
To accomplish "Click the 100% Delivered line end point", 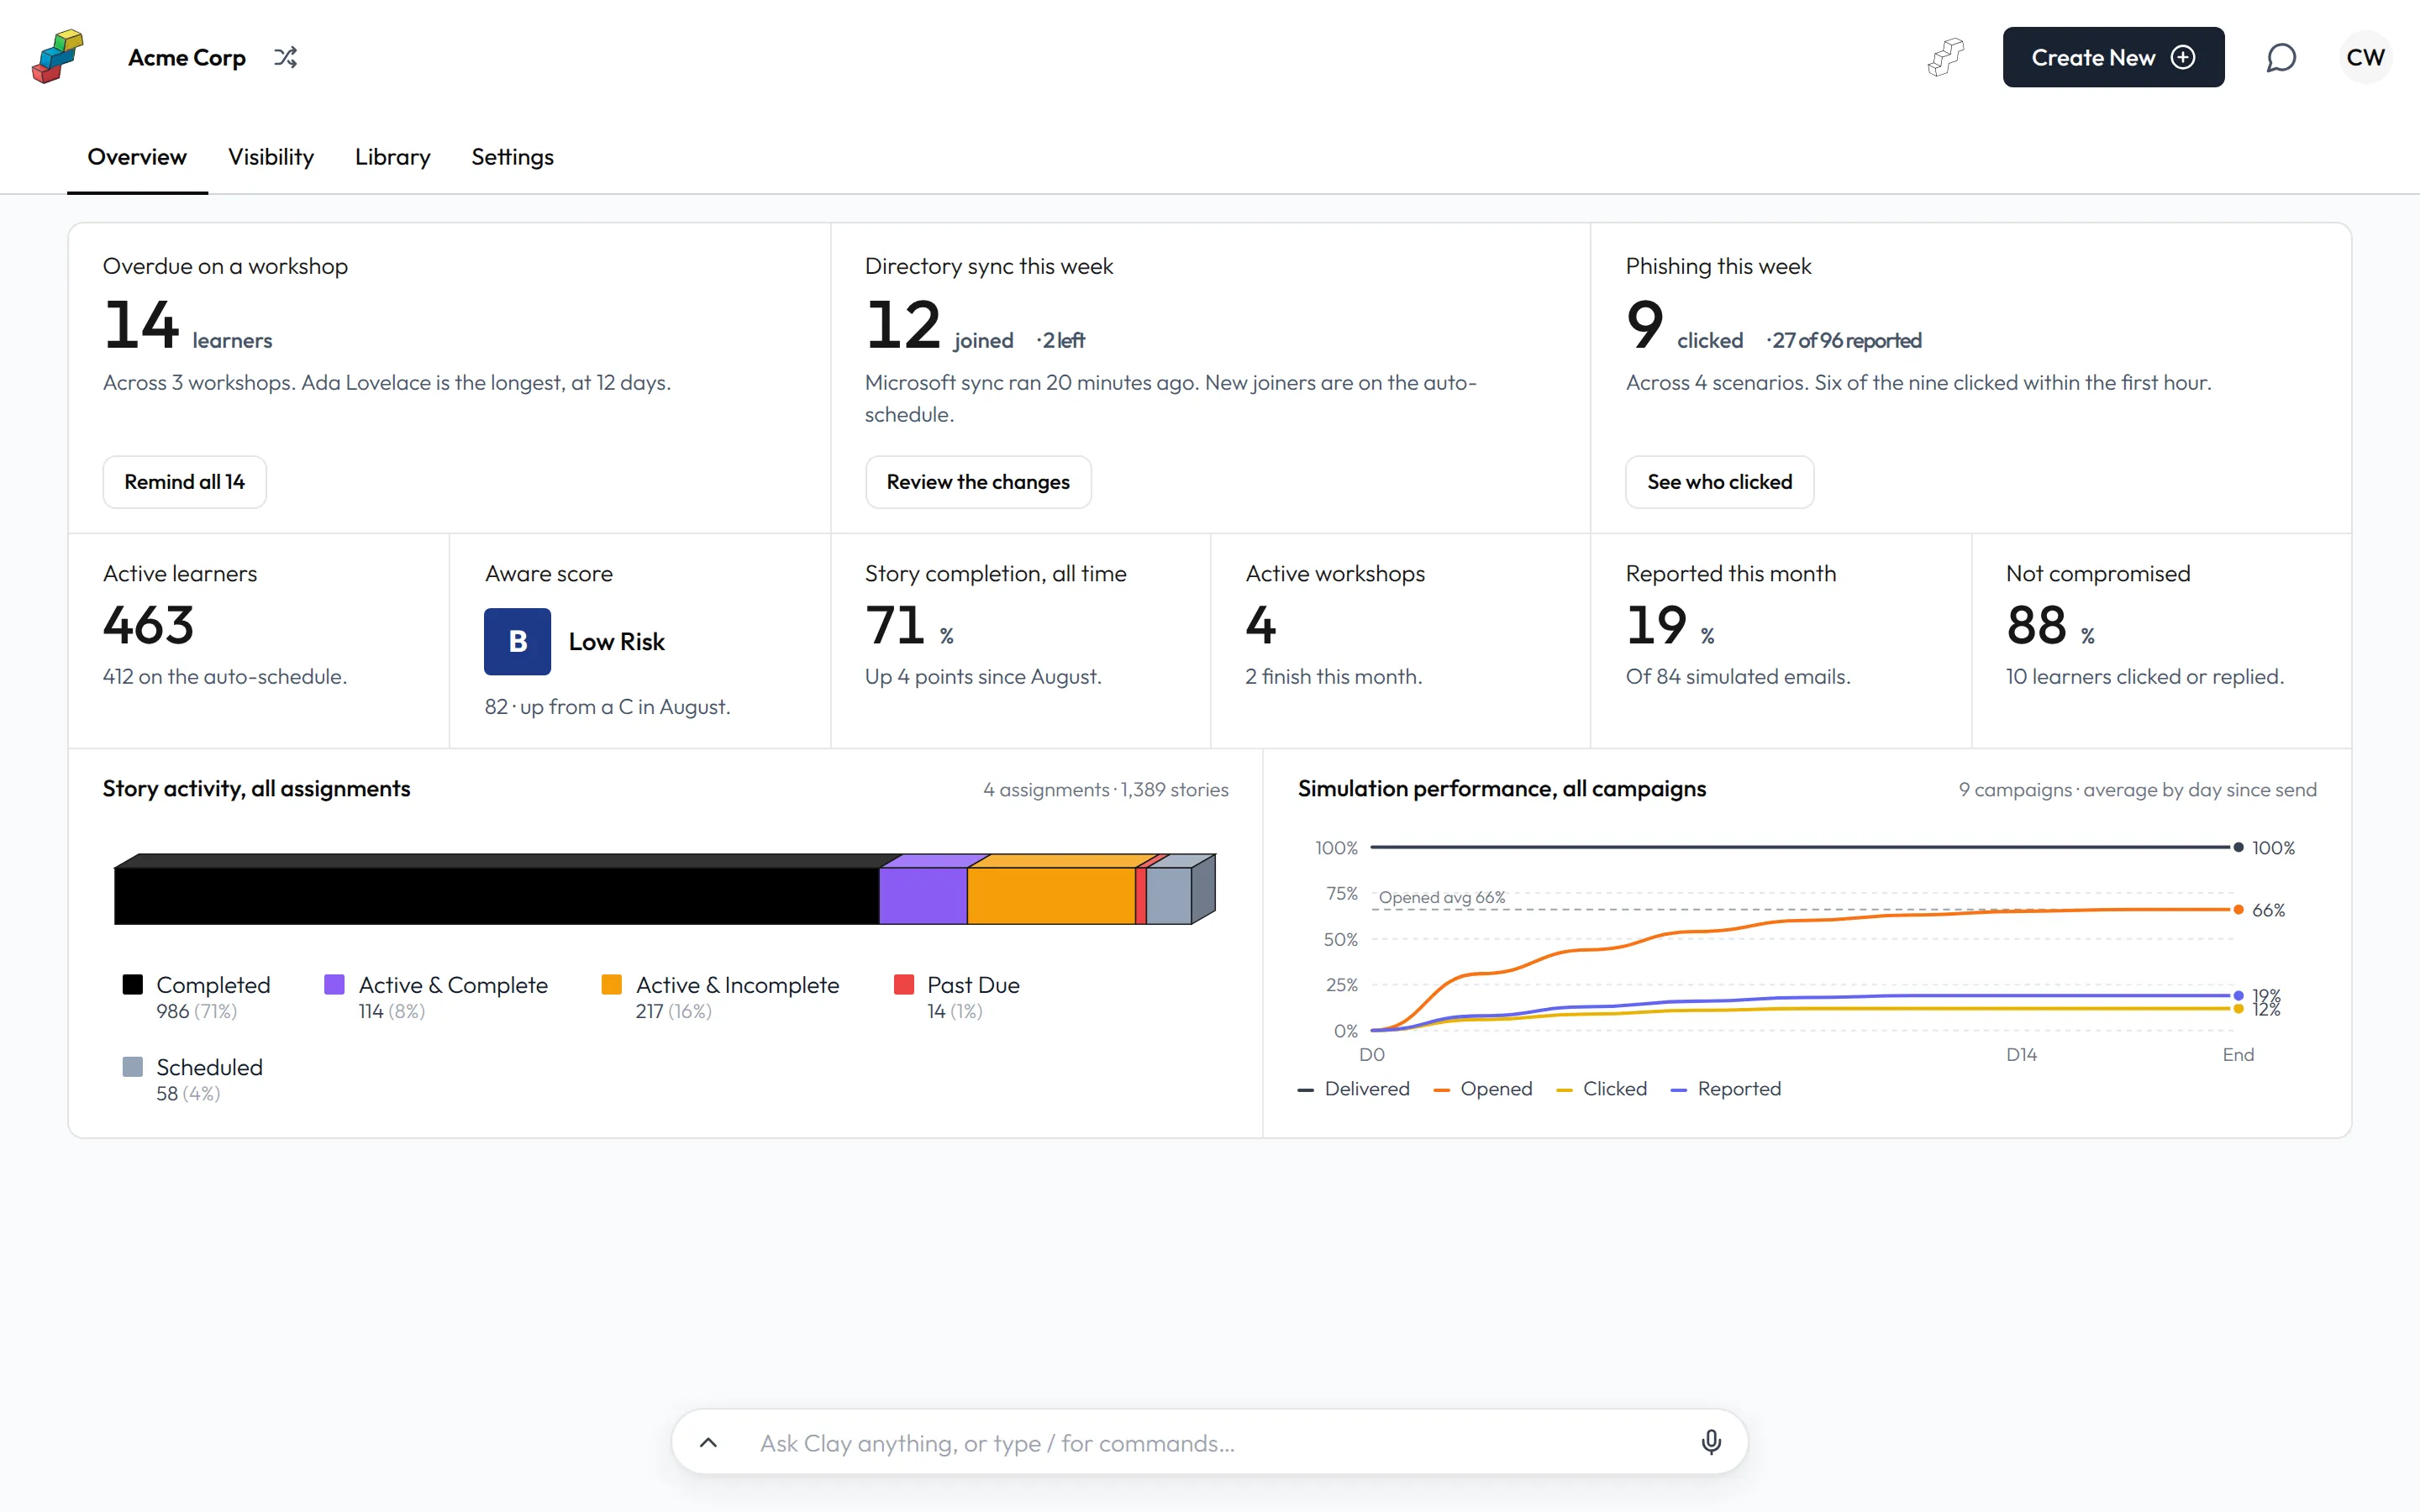I will click(x=2238, y=847).
